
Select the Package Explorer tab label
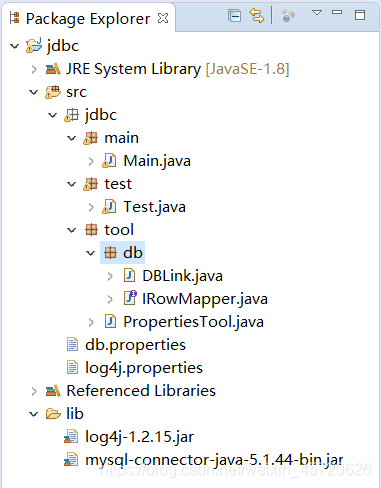[x=88, y=19]
